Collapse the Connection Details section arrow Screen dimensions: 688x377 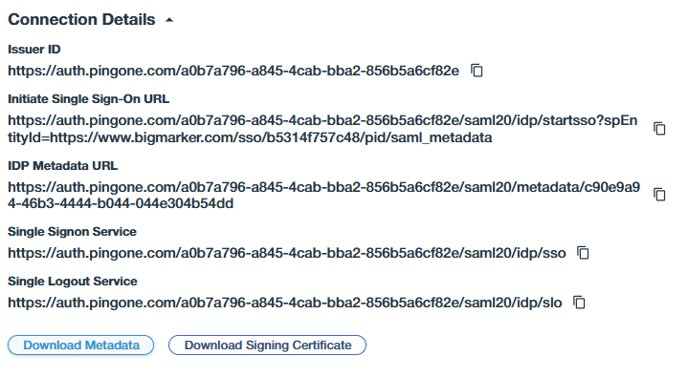click(x=169, y=20)
